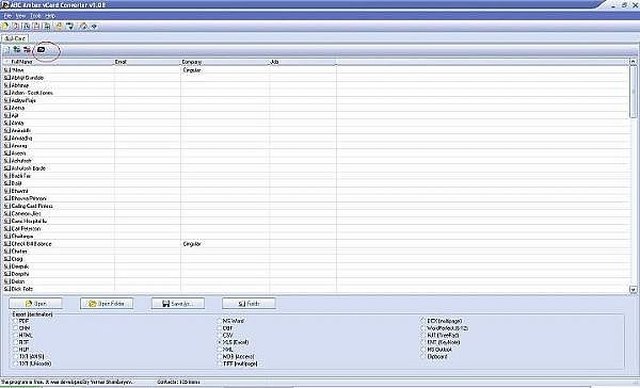Select the PDF export format

click(21, 321)
